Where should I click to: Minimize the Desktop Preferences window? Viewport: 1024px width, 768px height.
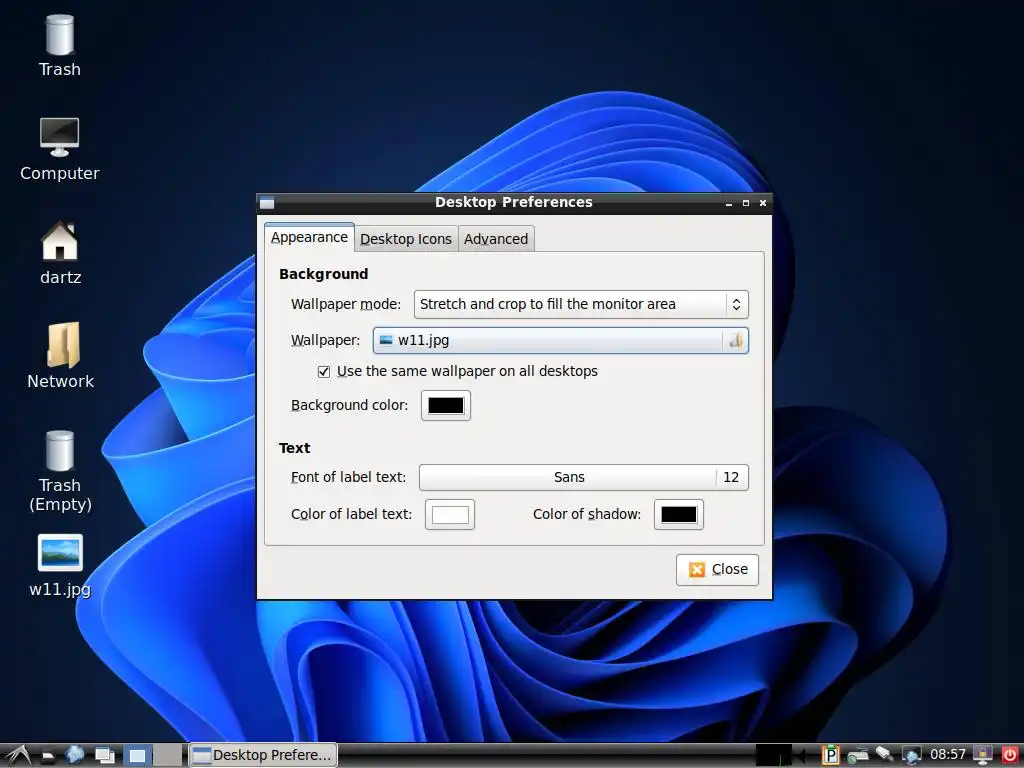tap(729, 203)
